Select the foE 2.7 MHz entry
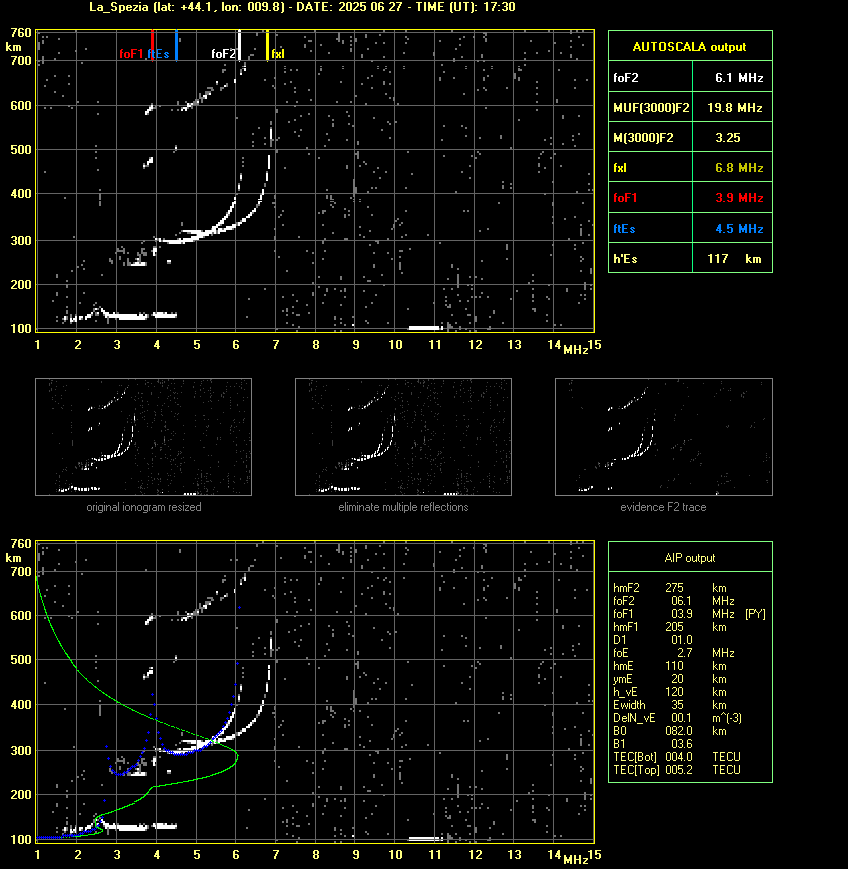 673,653
